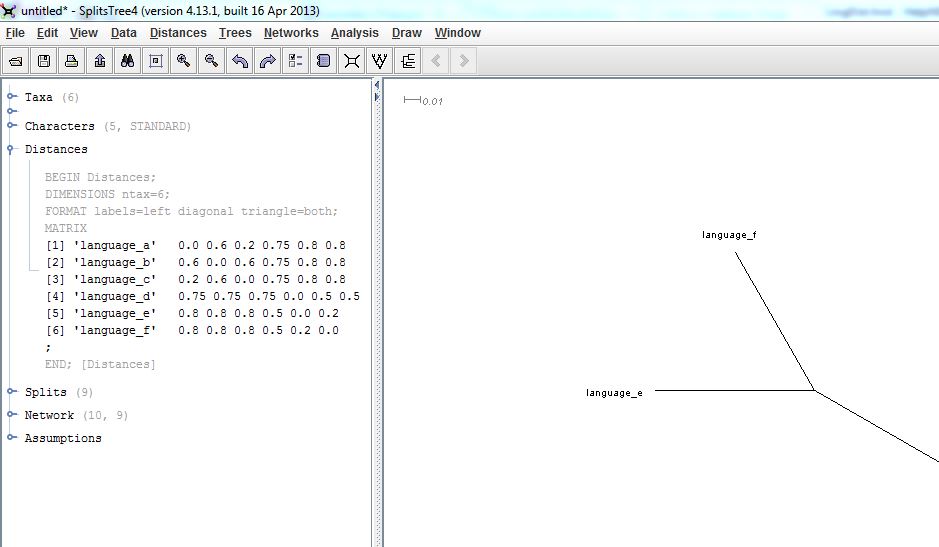
Task: Click the 0.01 scale bar label
Action: coord(432,101)
